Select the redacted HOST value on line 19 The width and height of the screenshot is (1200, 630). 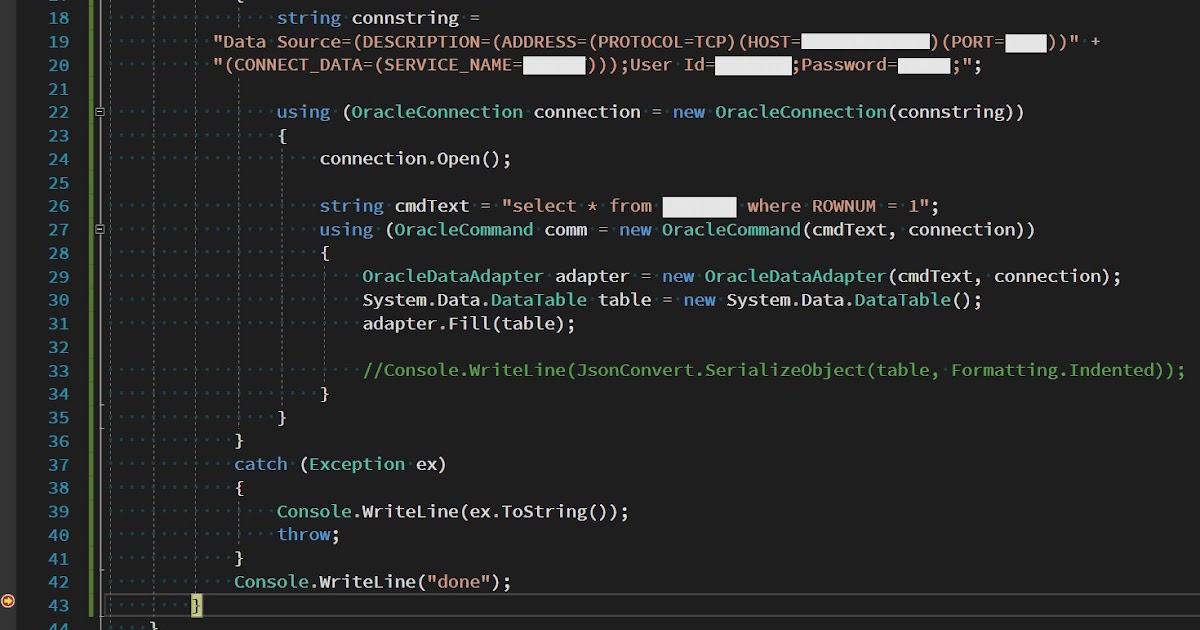click(865, 41)
